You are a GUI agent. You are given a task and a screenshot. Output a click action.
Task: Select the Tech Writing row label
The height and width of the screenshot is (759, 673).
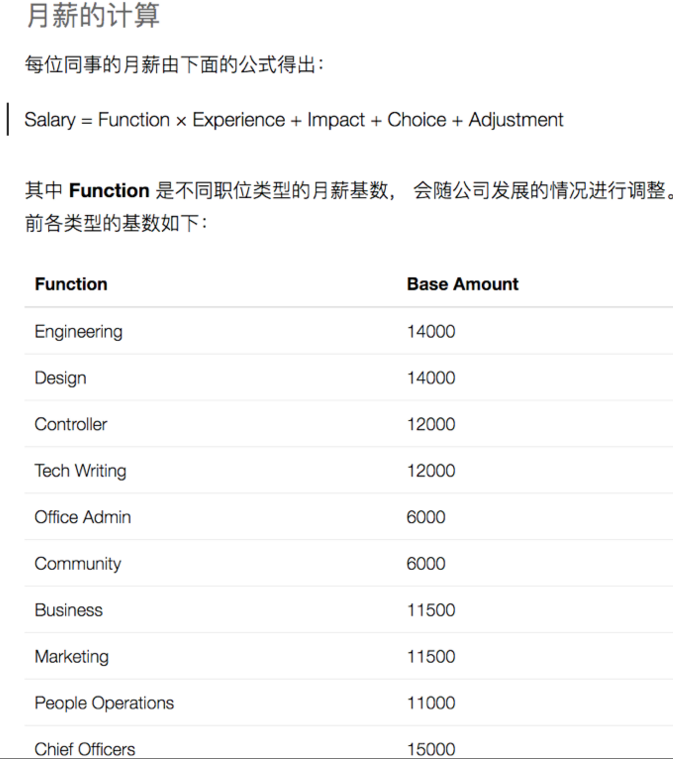[x=80, y=471]
